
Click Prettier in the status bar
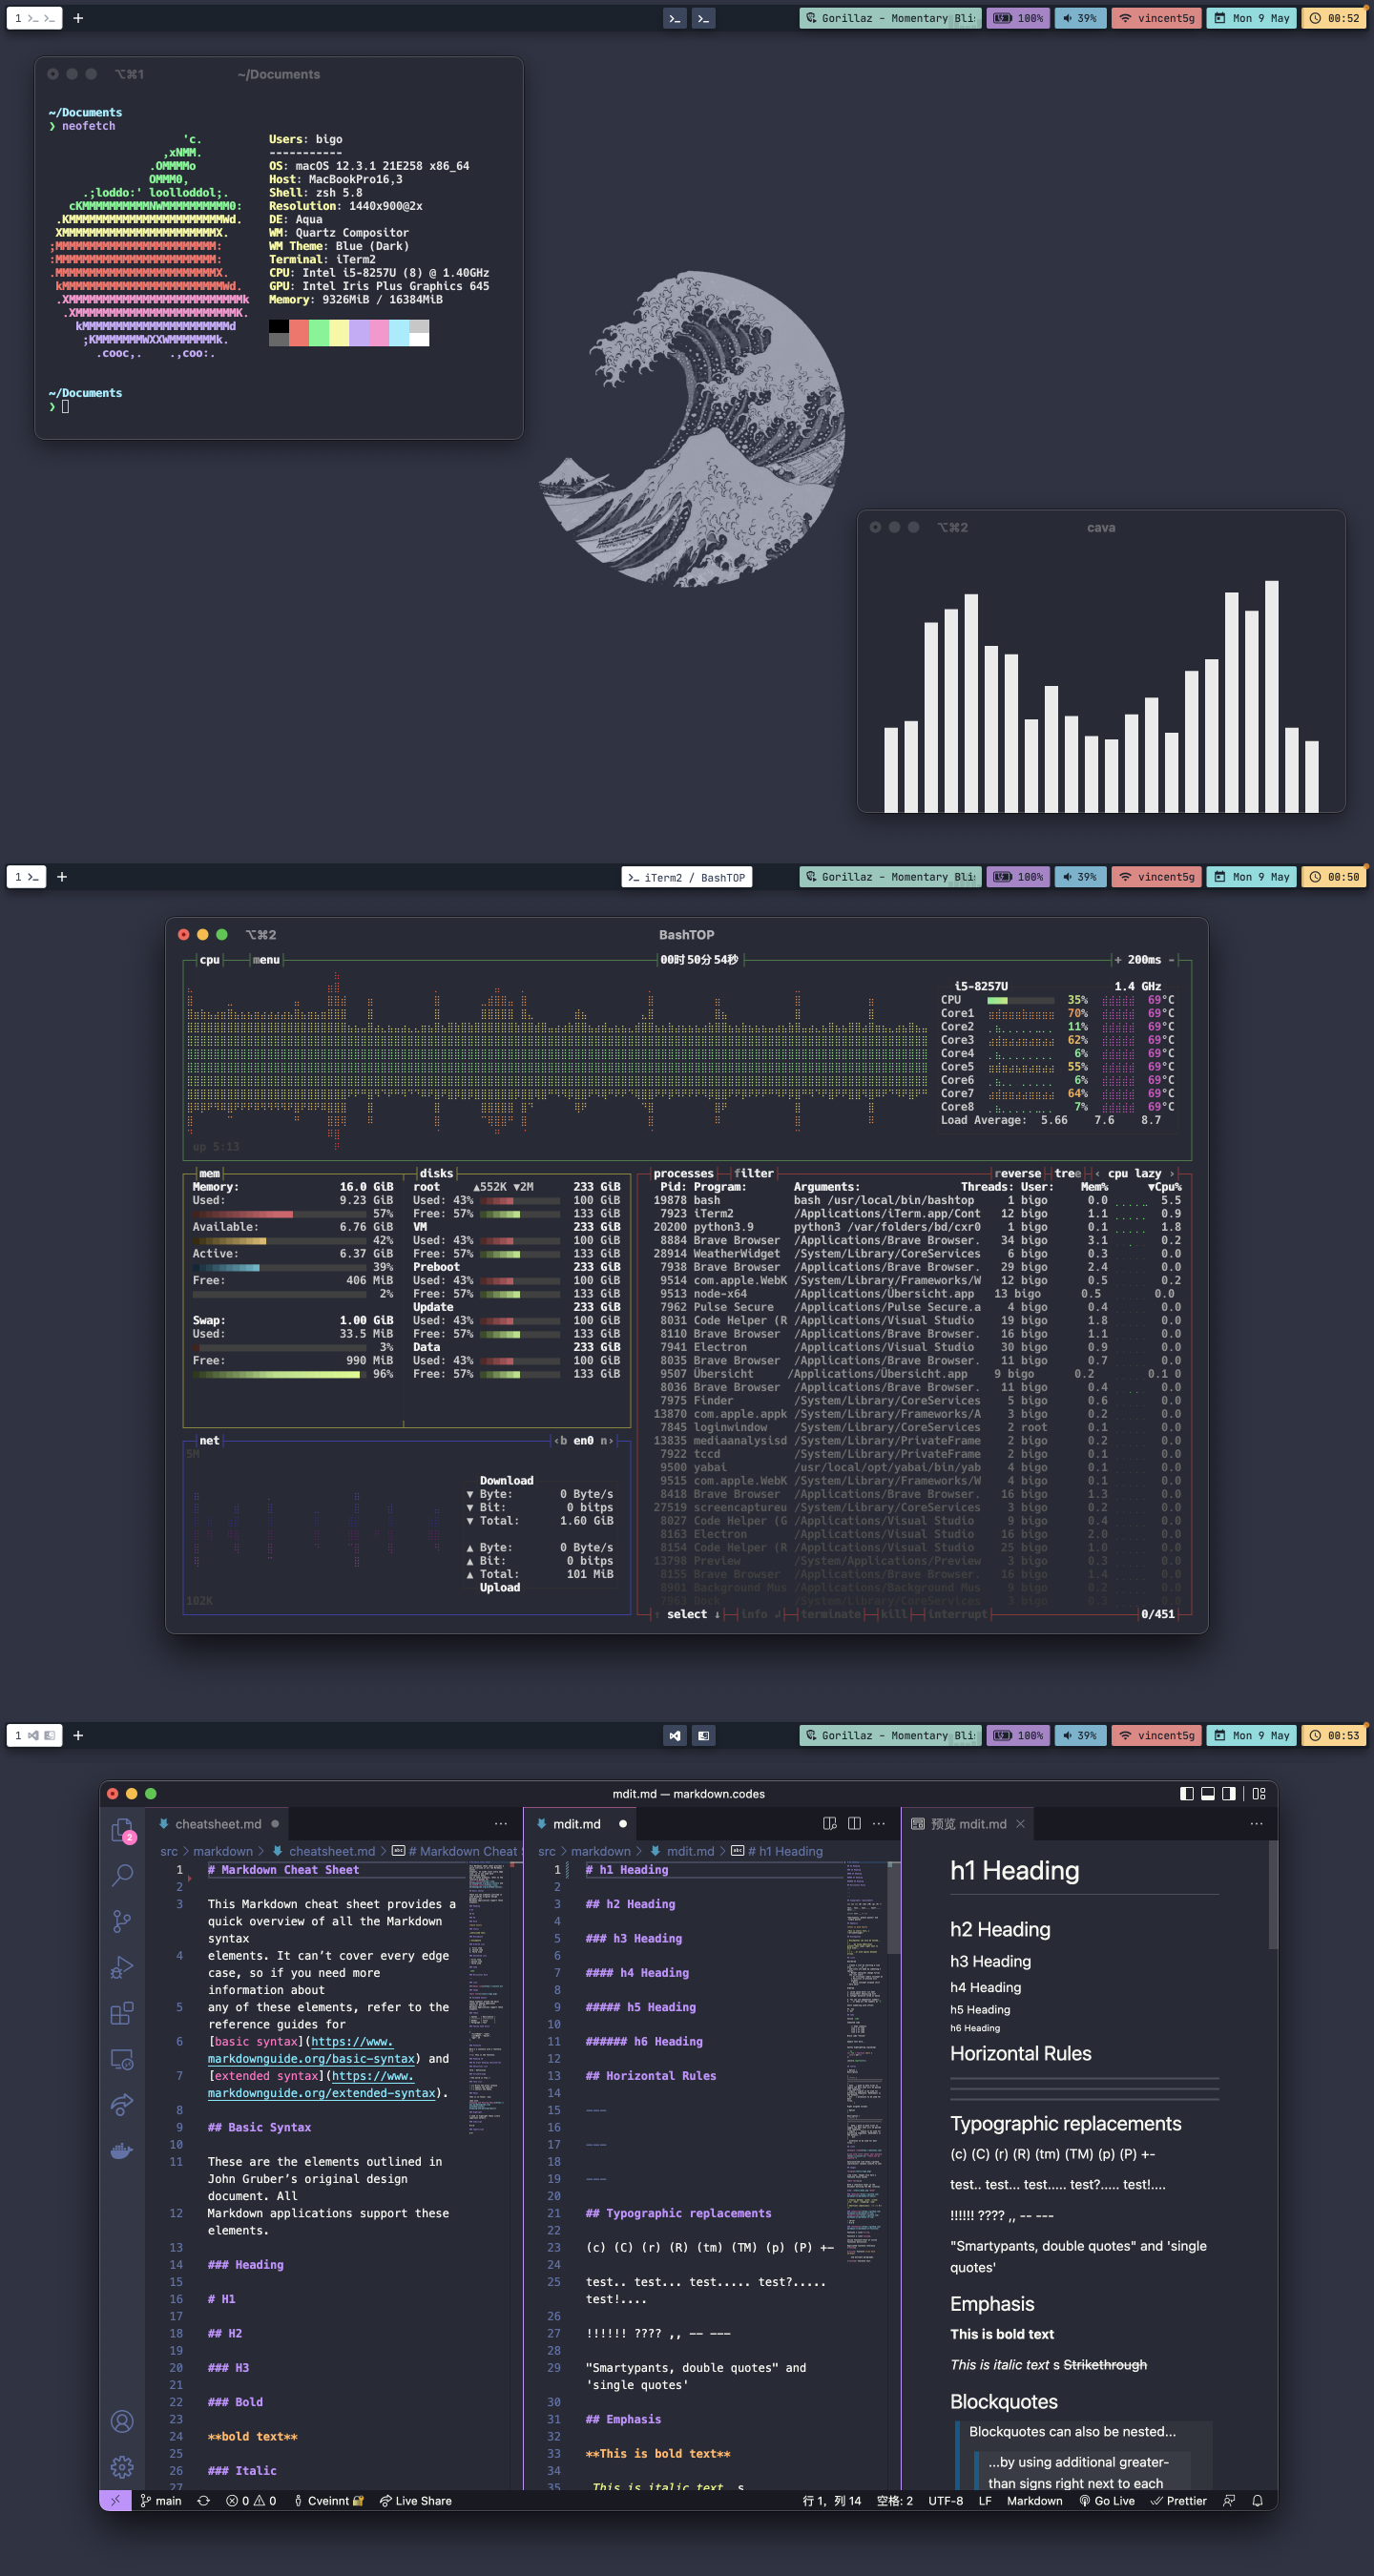[x=1179, y=2500]
